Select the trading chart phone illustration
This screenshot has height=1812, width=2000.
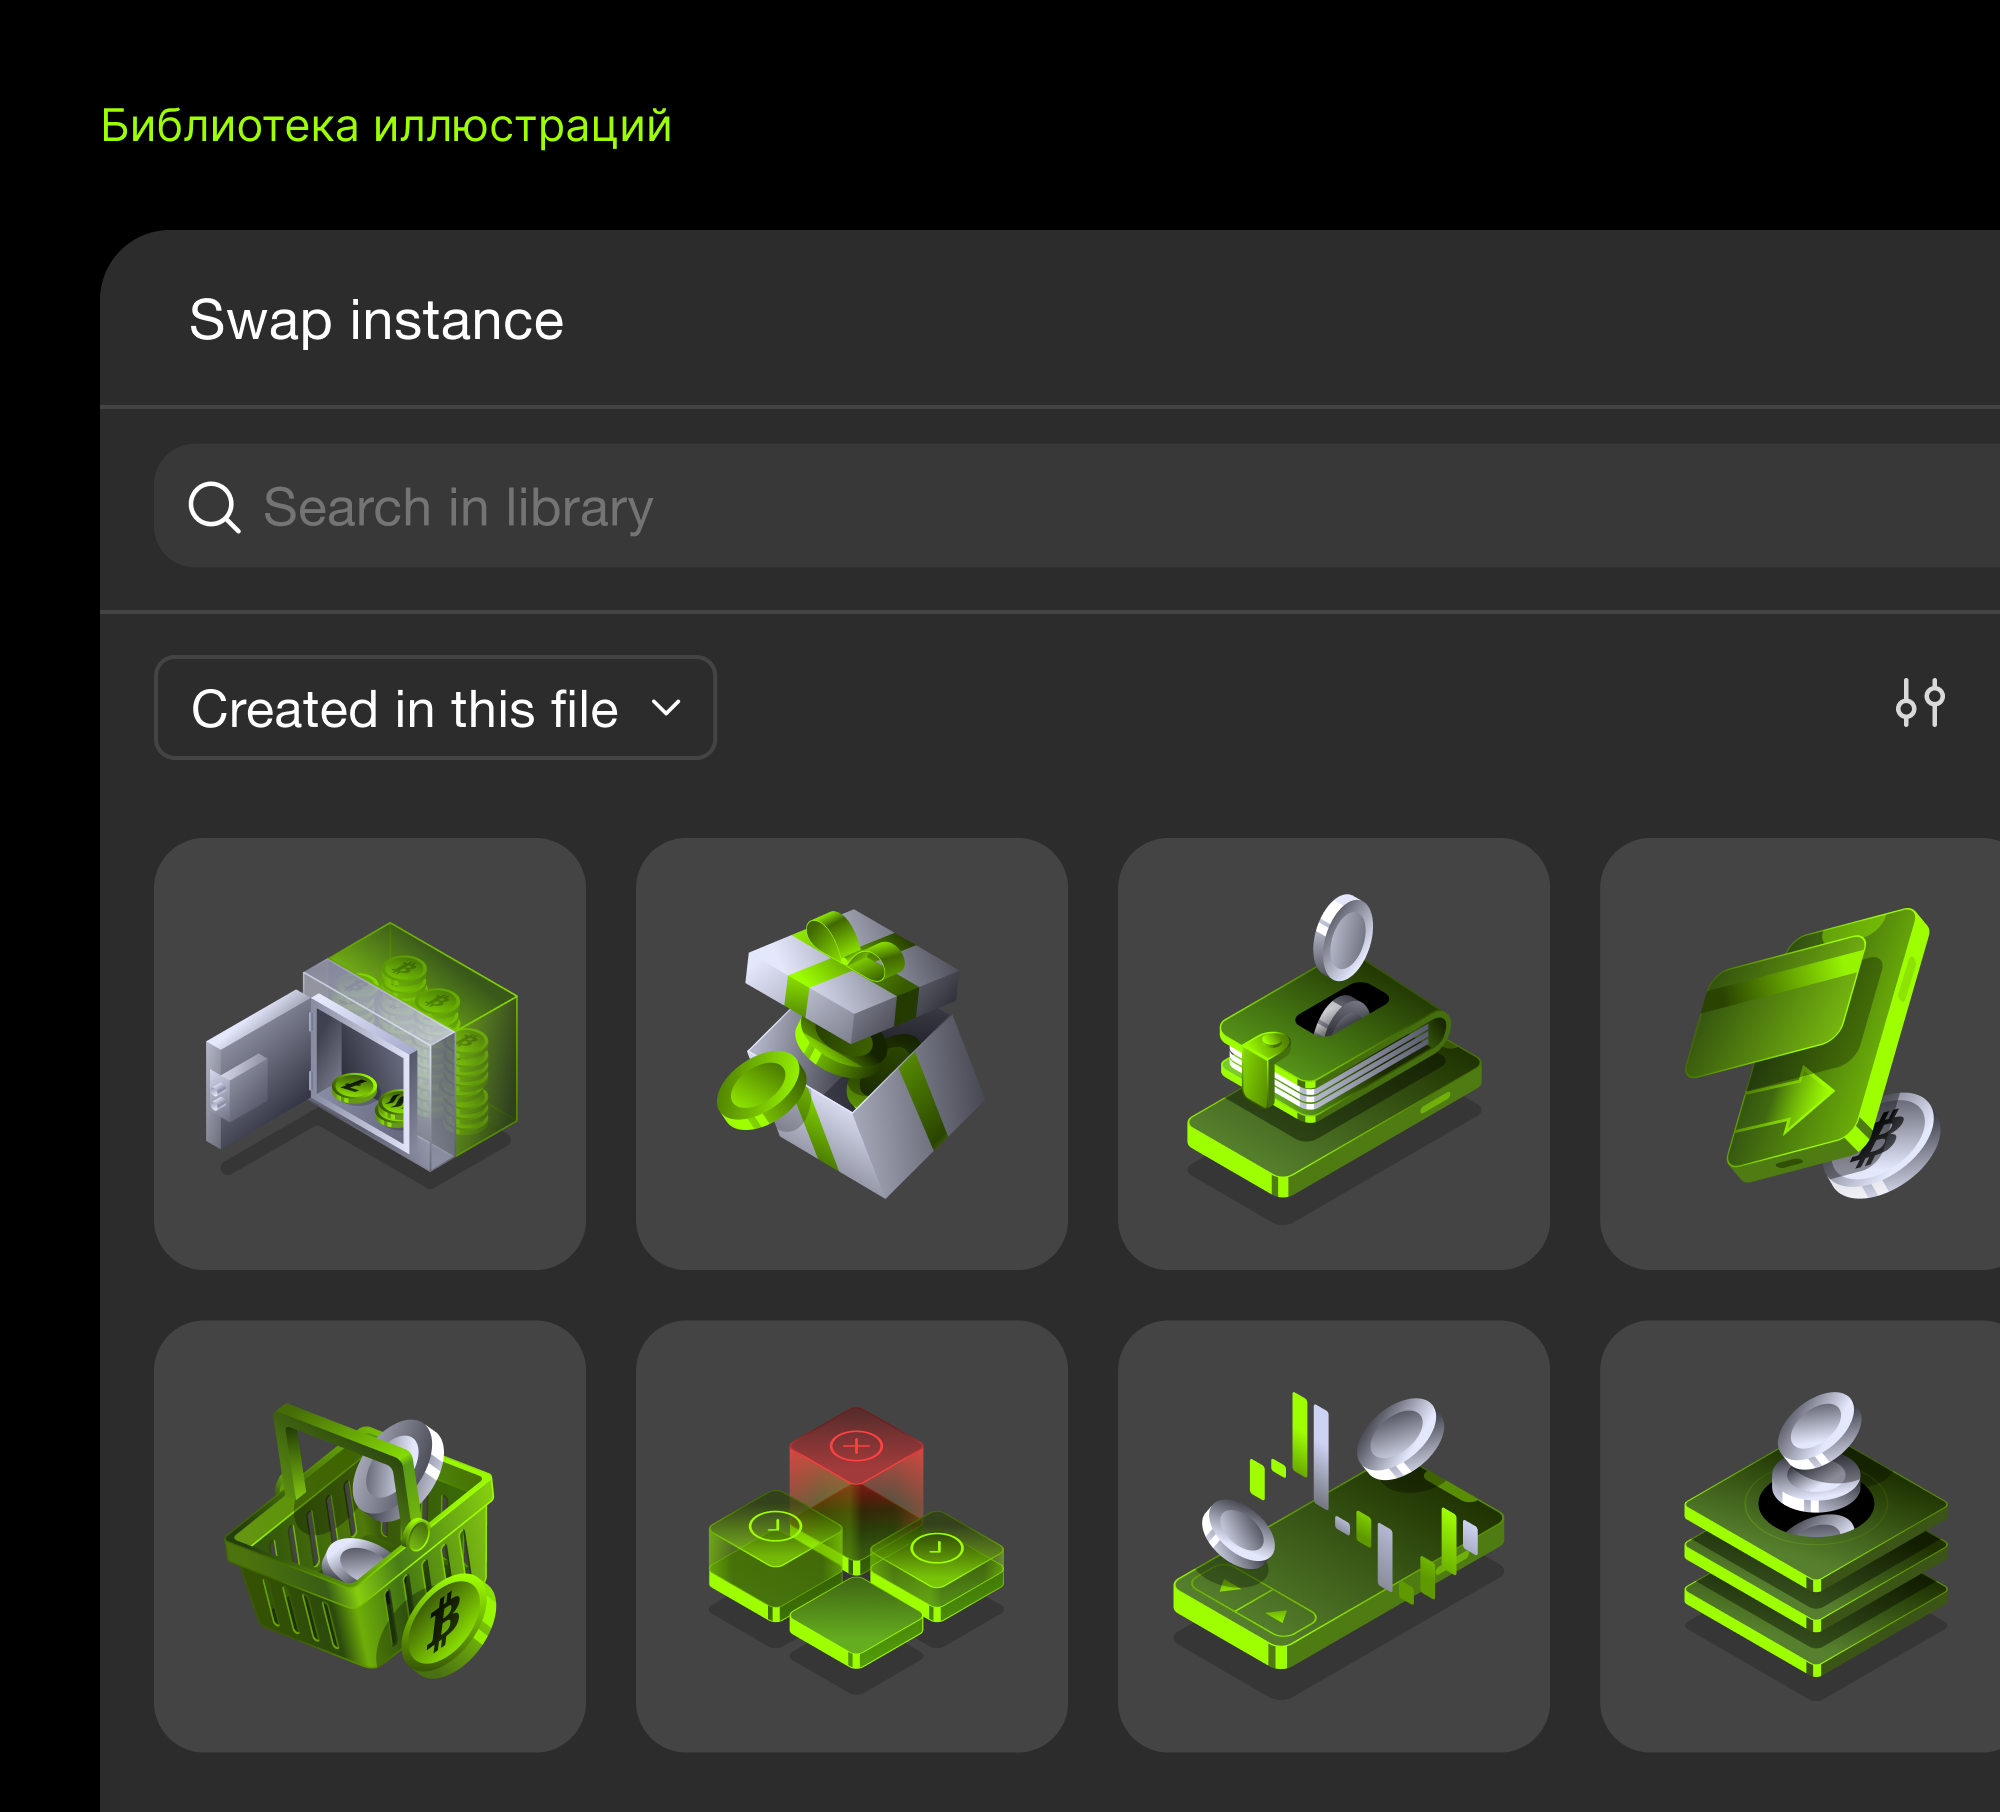pyautogui.click(x=1333, y=1536)
